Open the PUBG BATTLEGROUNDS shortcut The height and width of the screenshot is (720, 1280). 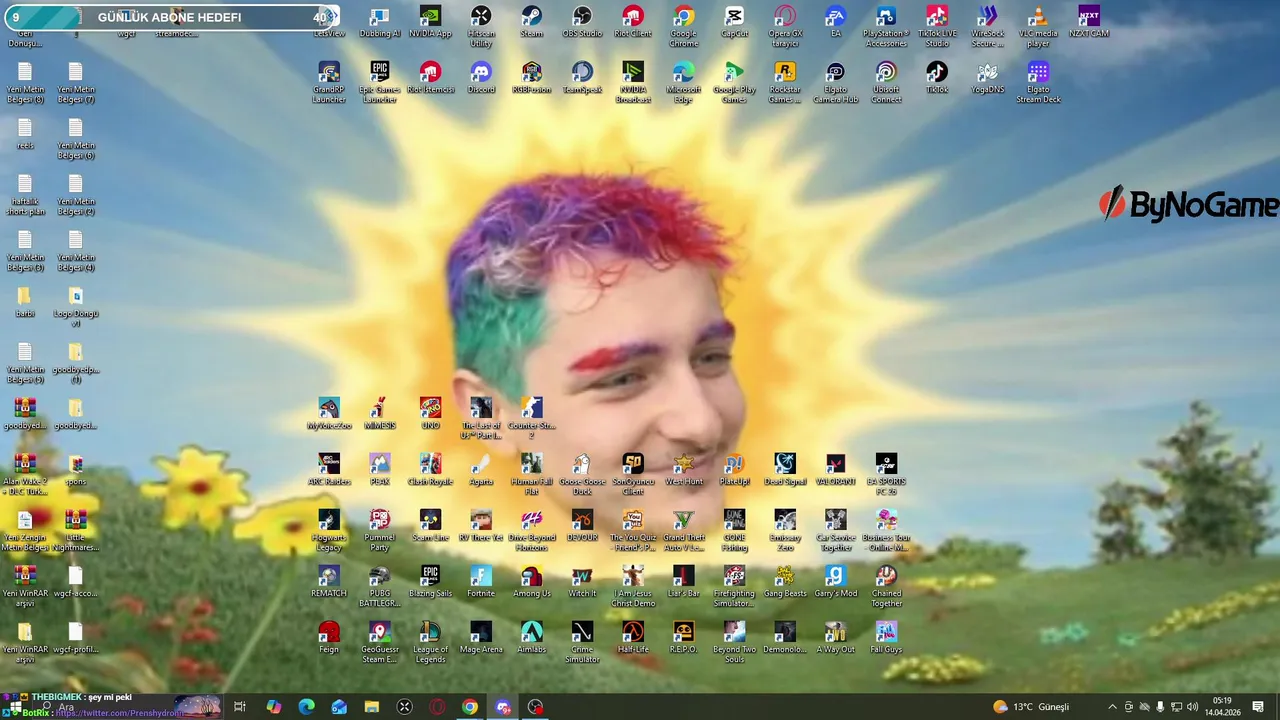click(379, 587)
